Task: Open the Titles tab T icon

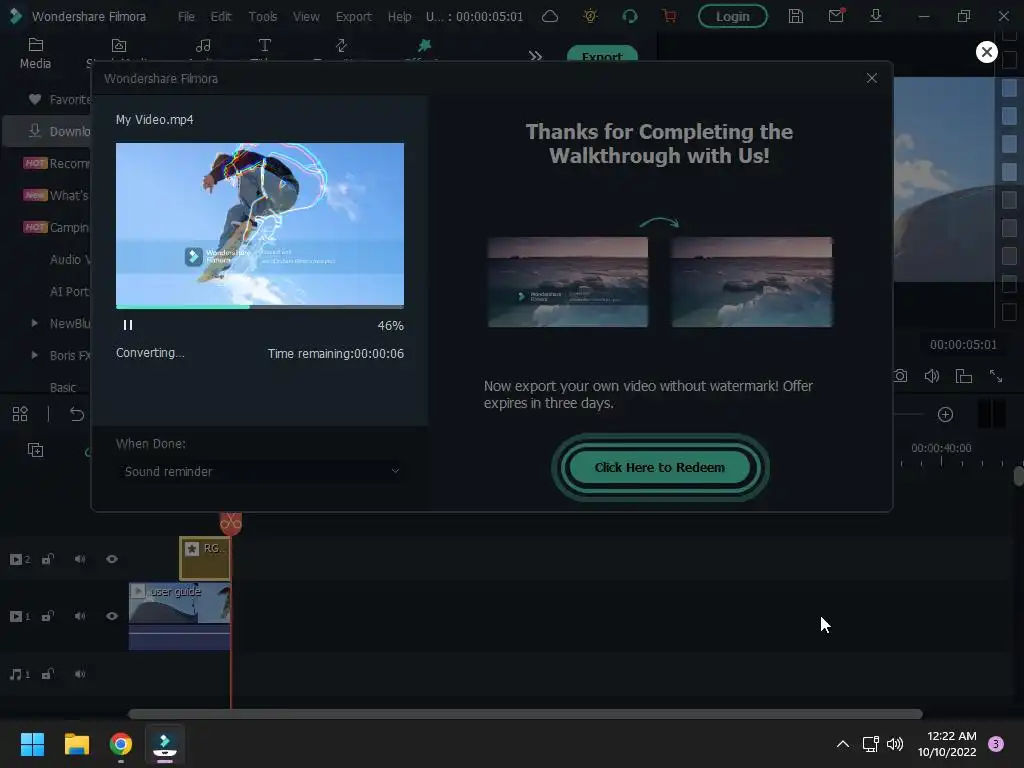Action: pos(264,45)
